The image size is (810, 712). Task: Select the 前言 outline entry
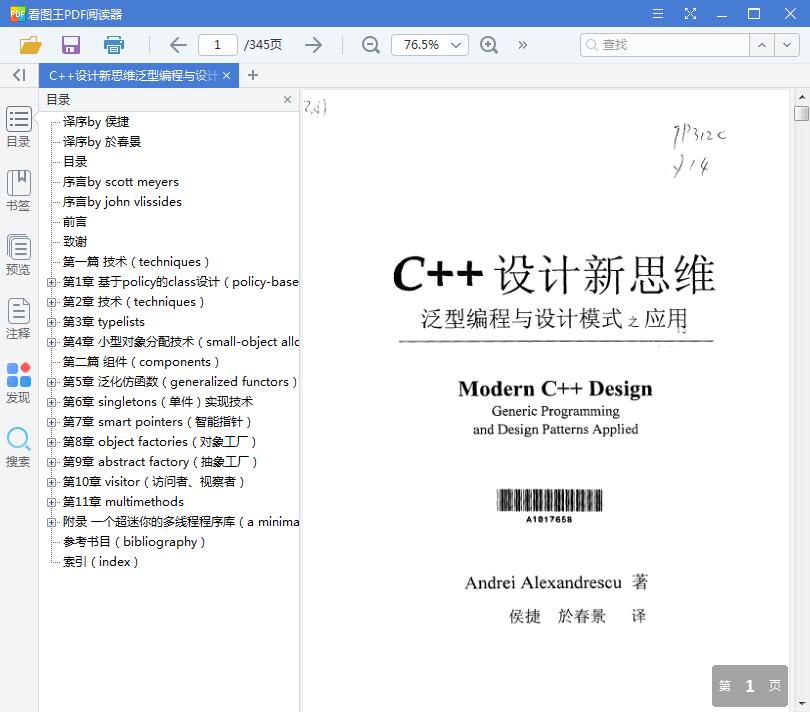point(75,222)
